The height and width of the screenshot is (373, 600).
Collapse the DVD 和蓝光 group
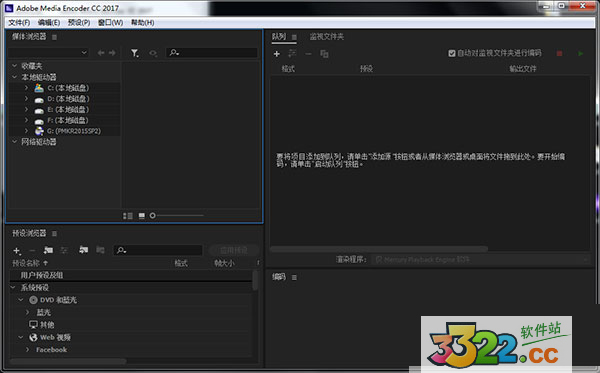[x=21, y=300]
